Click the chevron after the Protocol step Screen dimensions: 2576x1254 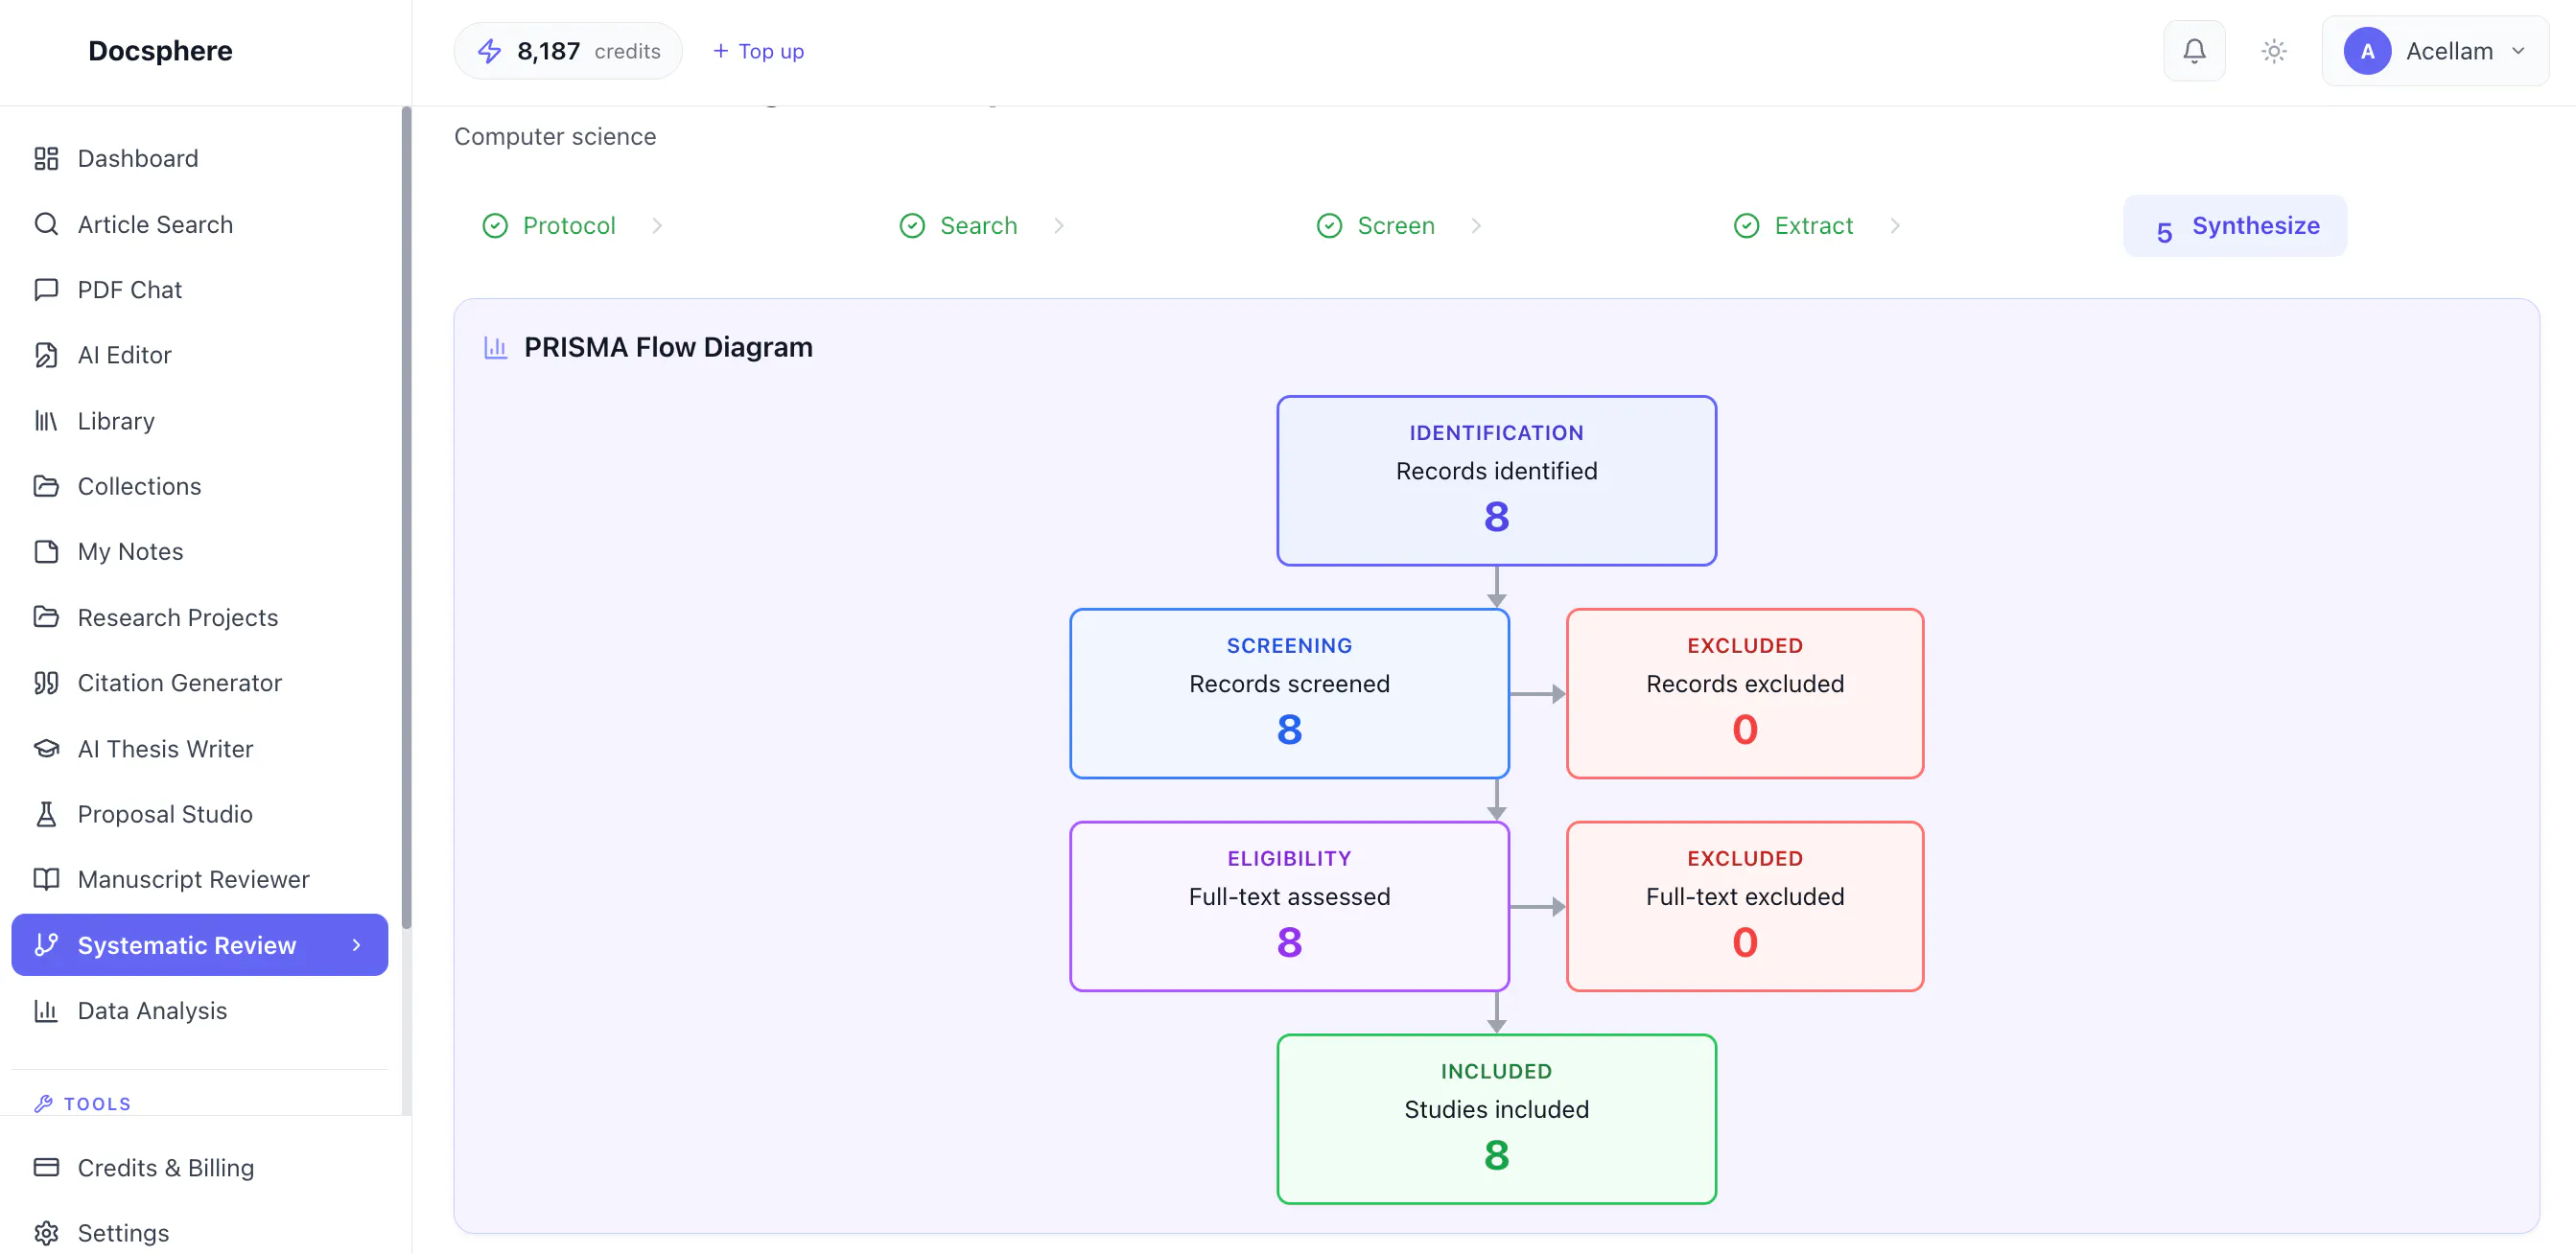click(x=657, y=226)
